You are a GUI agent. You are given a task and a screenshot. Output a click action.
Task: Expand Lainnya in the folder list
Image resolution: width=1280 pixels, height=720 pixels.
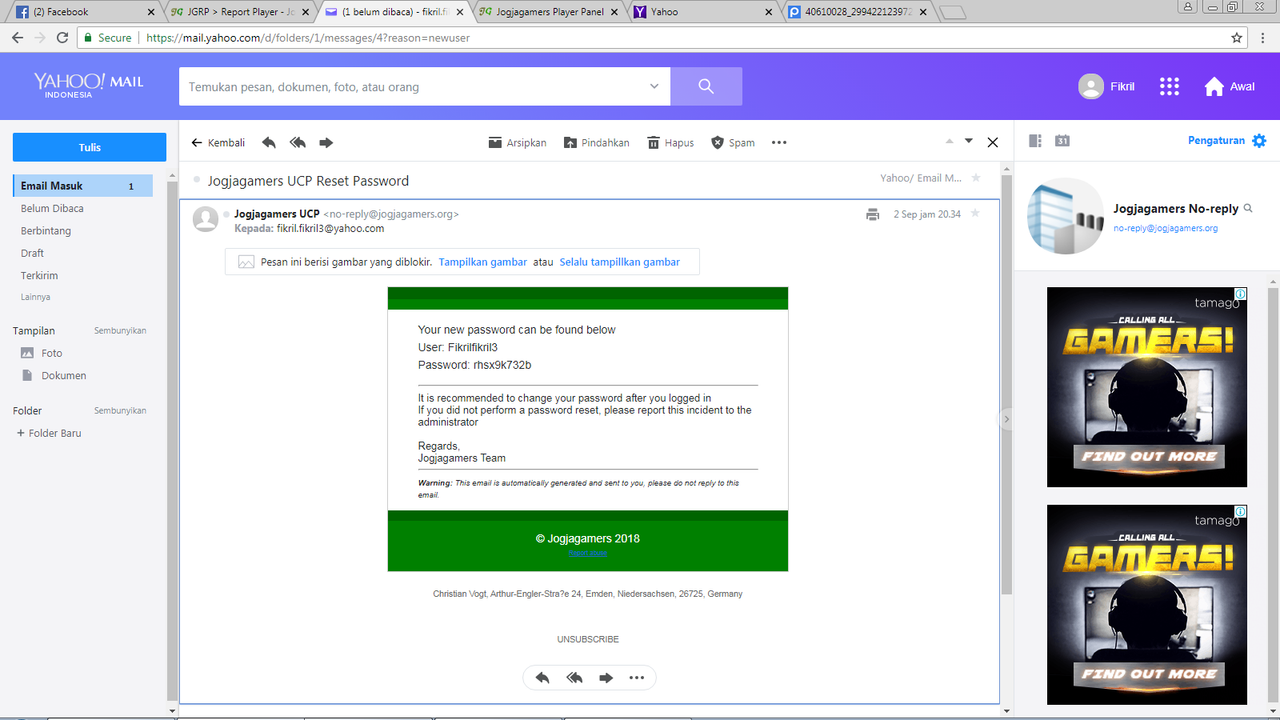point(35,297)
